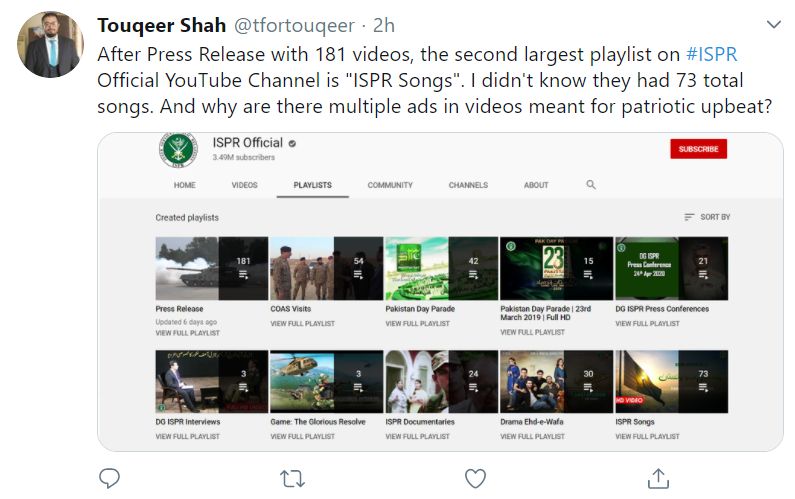Open the Press Release playlist thumbnail
Viewport: 795px width, 499px height.
coord(212,268)
